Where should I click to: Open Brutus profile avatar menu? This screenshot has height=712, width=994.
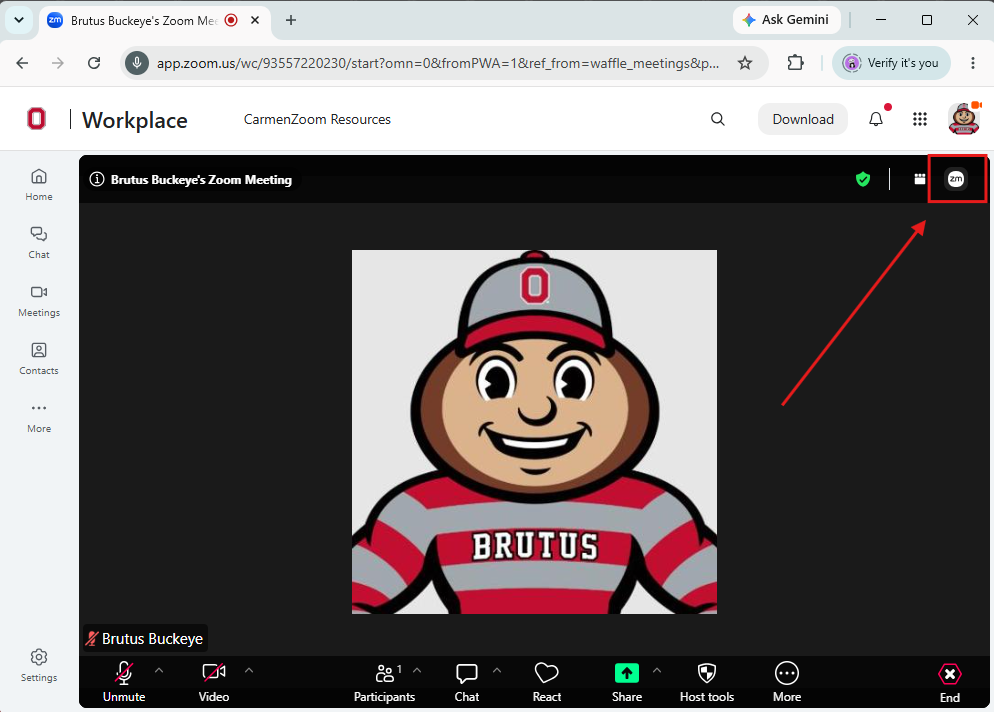pyautogui.click(x=964, y=119)
